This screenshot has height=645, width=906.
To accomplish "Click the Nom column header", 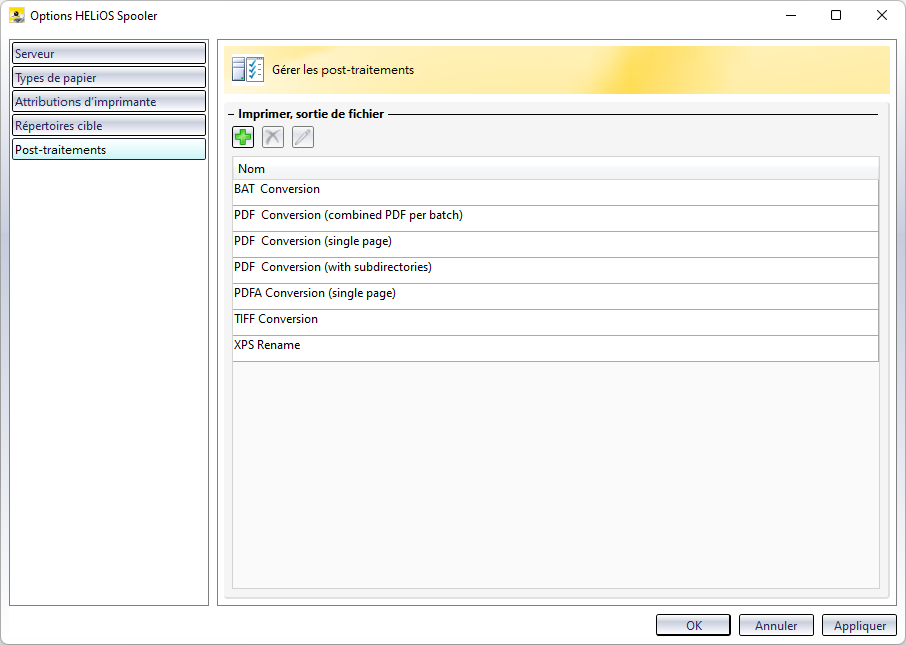I will (x=555, y=168).
